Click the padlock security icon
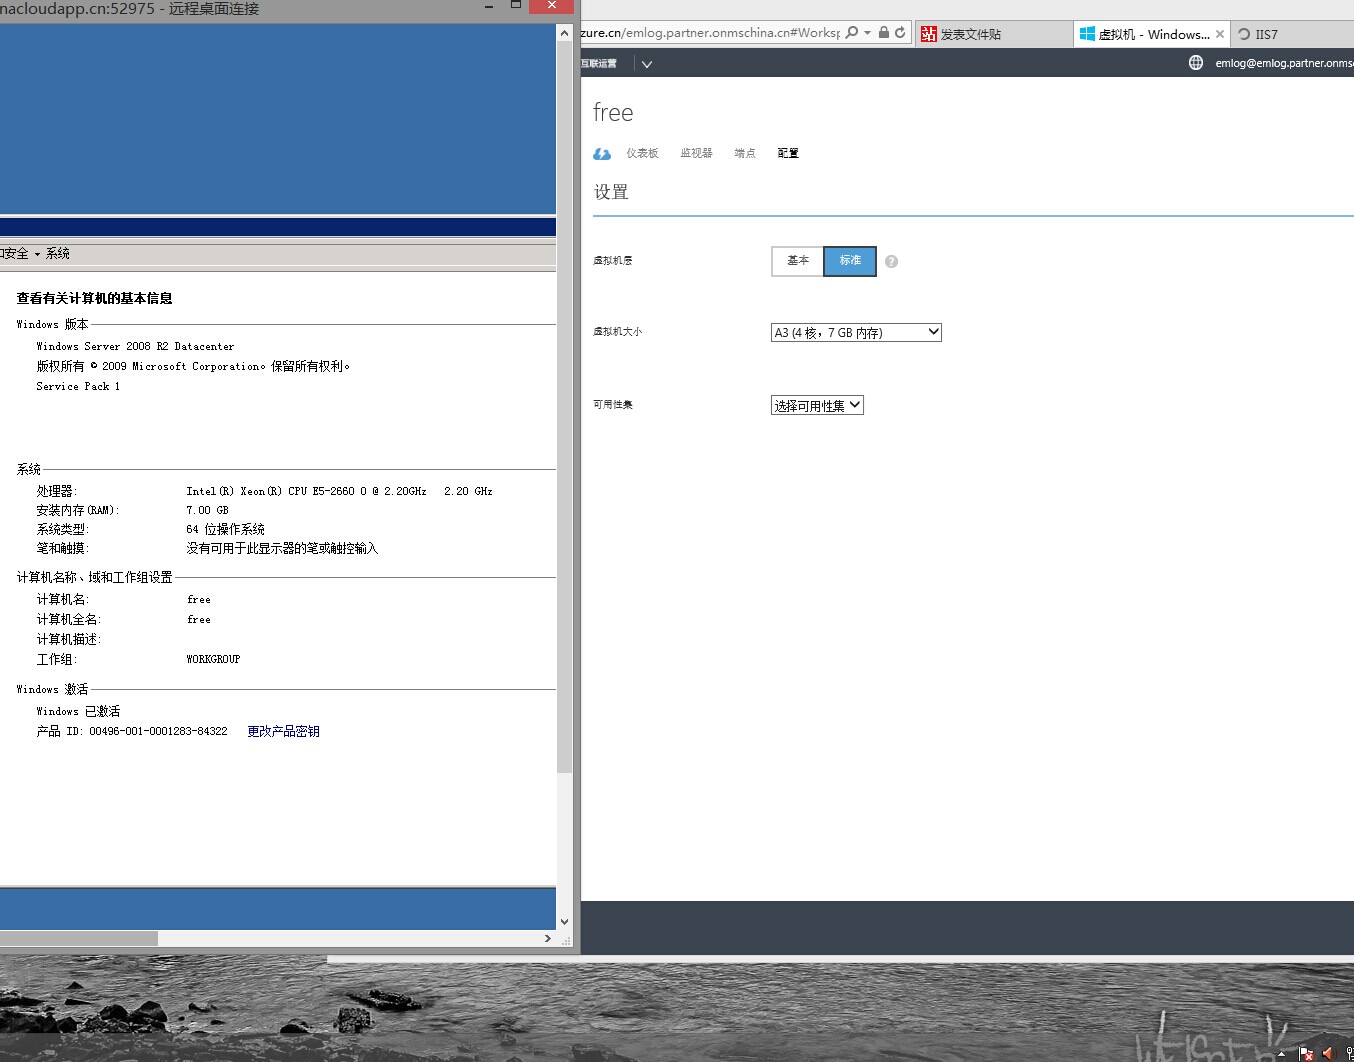This screenshot has width=1354, height=1062. pos(883,33)
